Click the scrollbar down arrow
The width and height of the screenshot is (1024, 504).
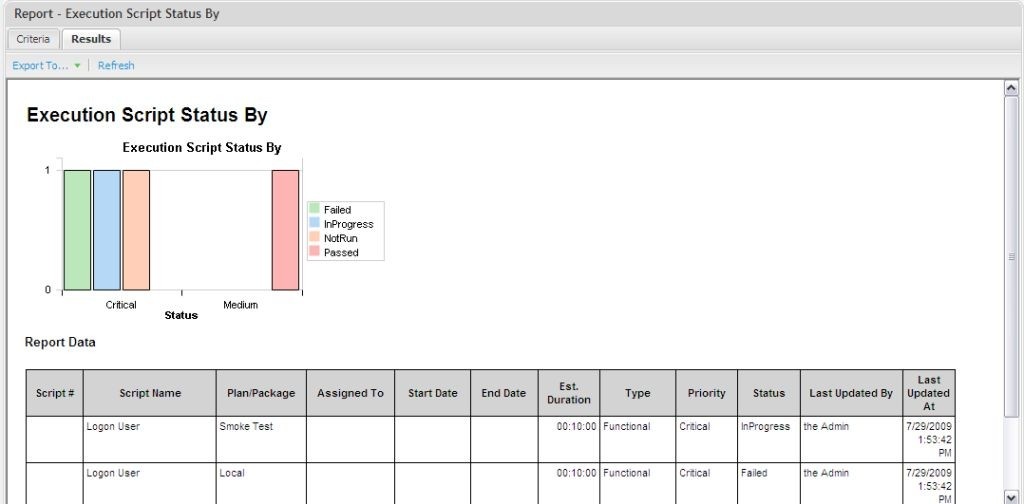click(x=1011, y=494)
